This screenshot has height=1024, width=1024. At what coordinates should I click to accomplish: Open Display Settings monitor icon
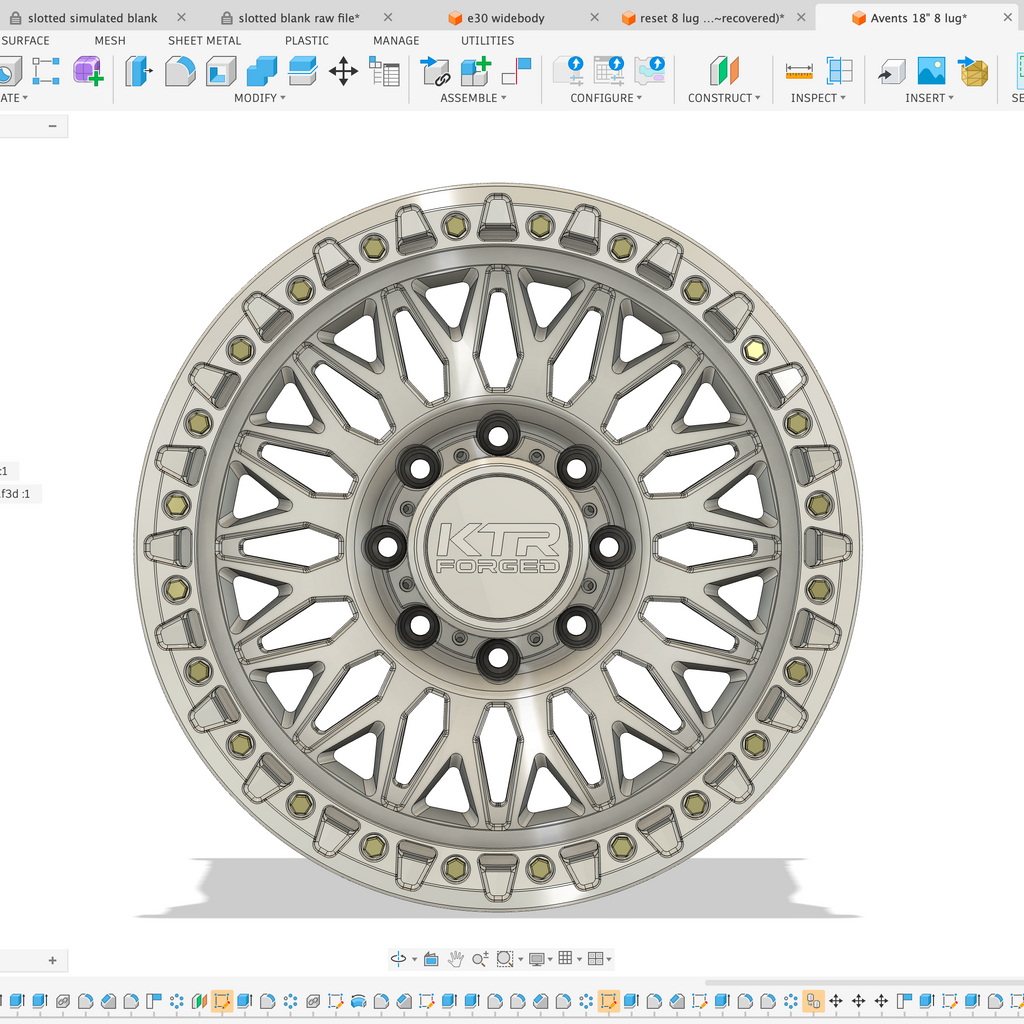[537, 959]
